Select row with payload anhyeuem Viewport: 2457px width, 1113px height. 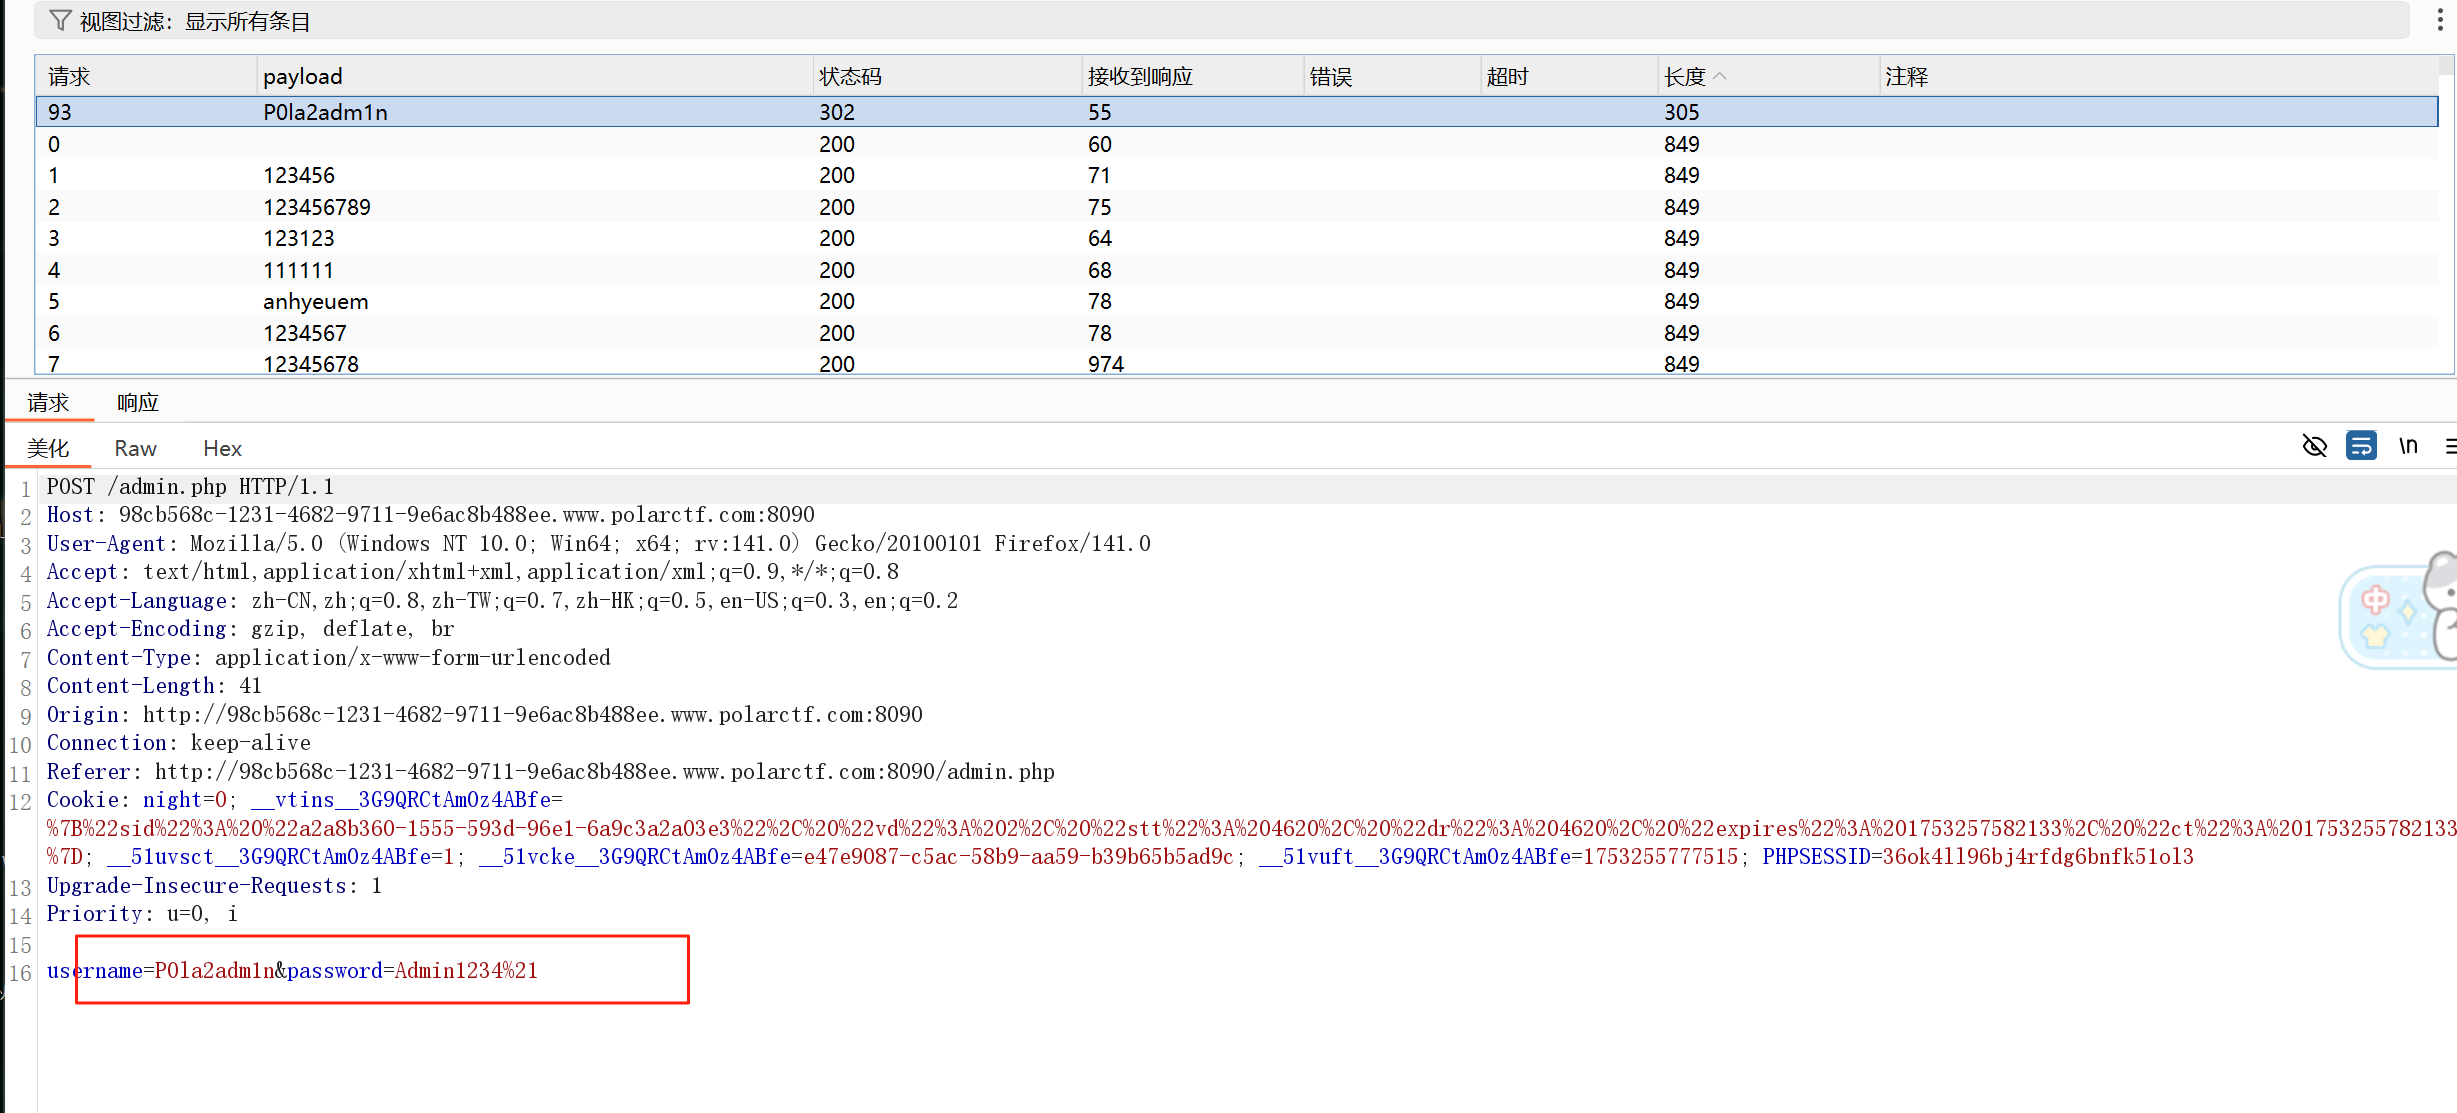coord(315,301)
